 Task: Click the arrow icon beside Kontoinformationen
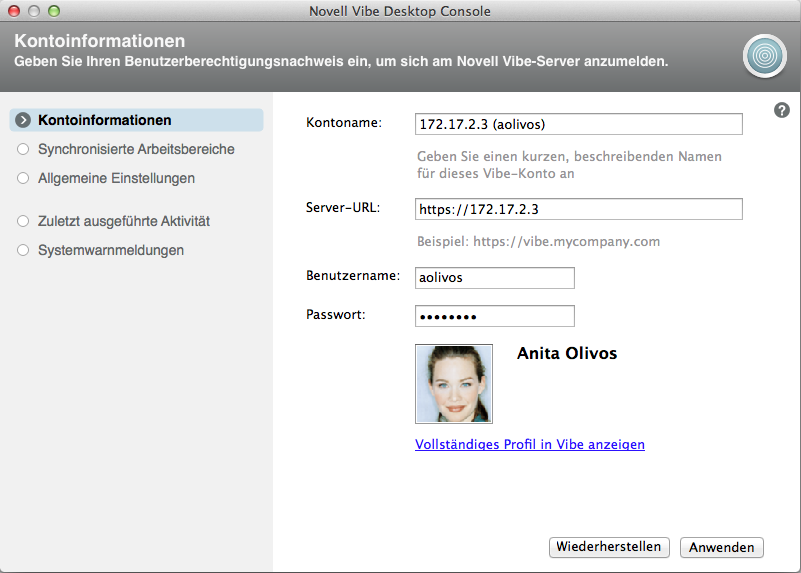[24, 121]
